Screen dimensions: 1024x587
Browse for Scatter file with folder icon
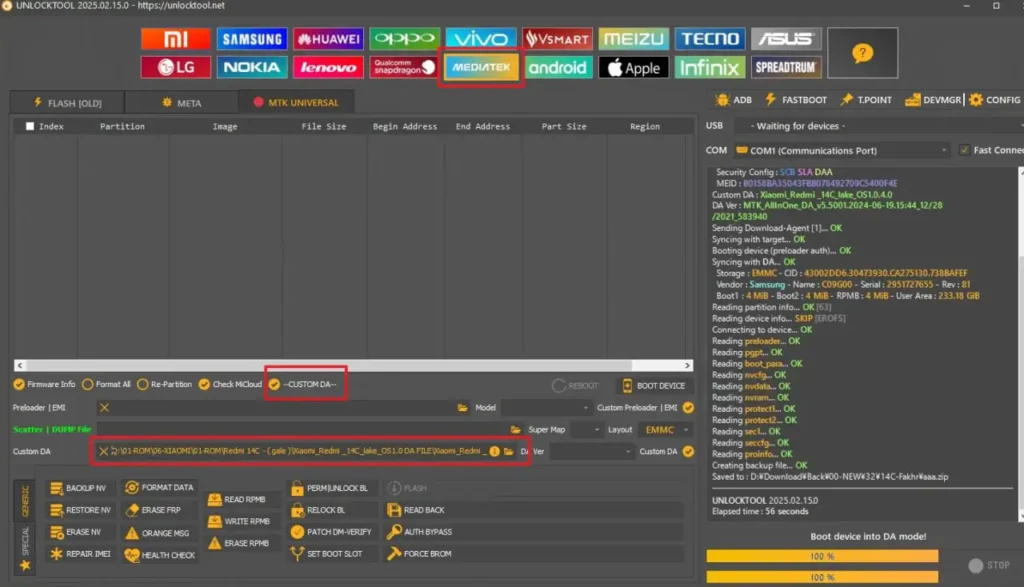pos(515,430)
